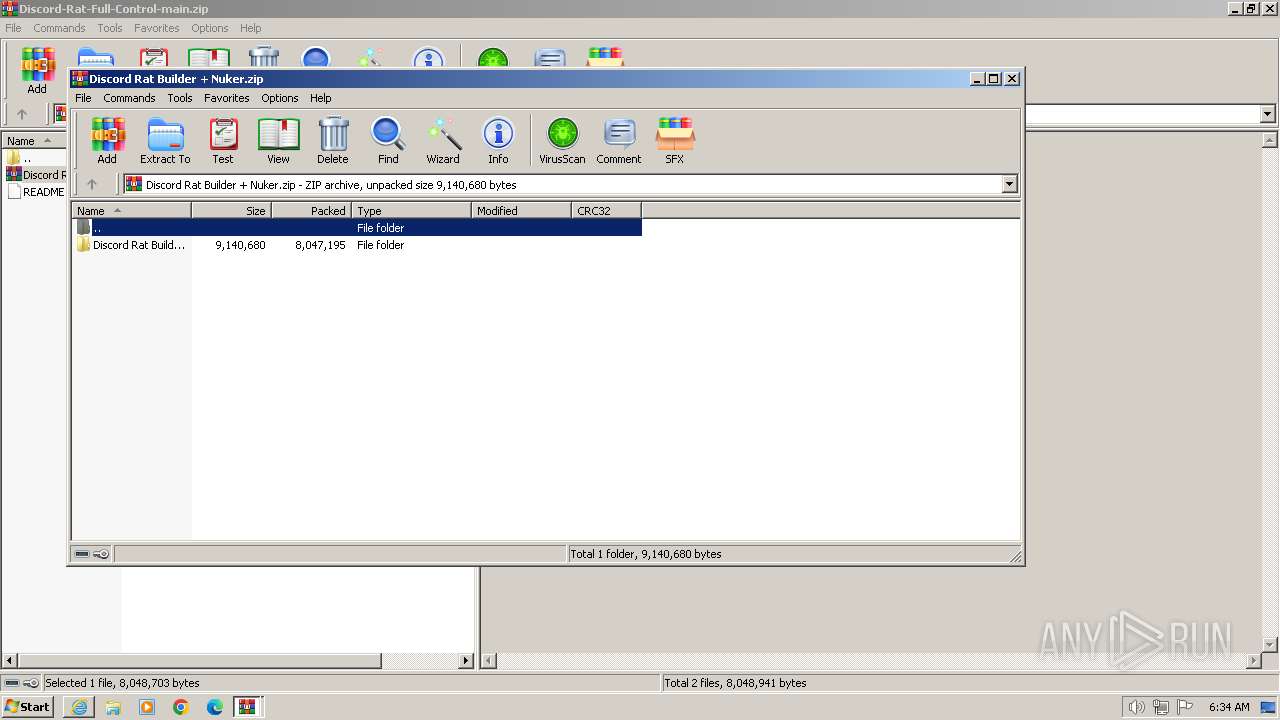Click the 8,047,195 packed size cell
Screen dimensions: 1280x720
pos(320,245)
